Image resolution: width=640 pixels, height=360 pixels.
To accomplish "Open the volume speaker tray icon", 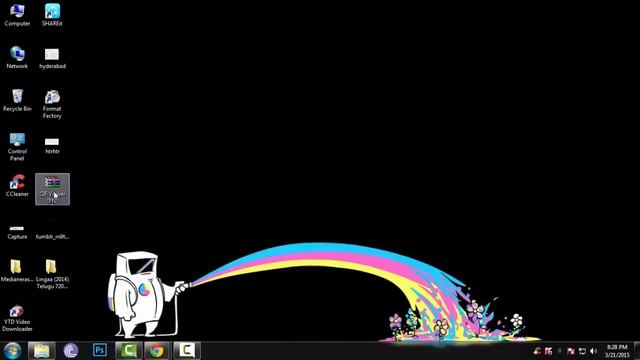I will [594, 351].
